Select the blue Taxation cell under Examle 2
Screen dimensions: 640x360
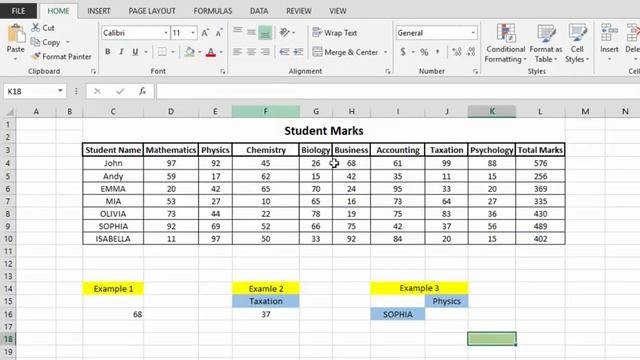pos(266,301)
